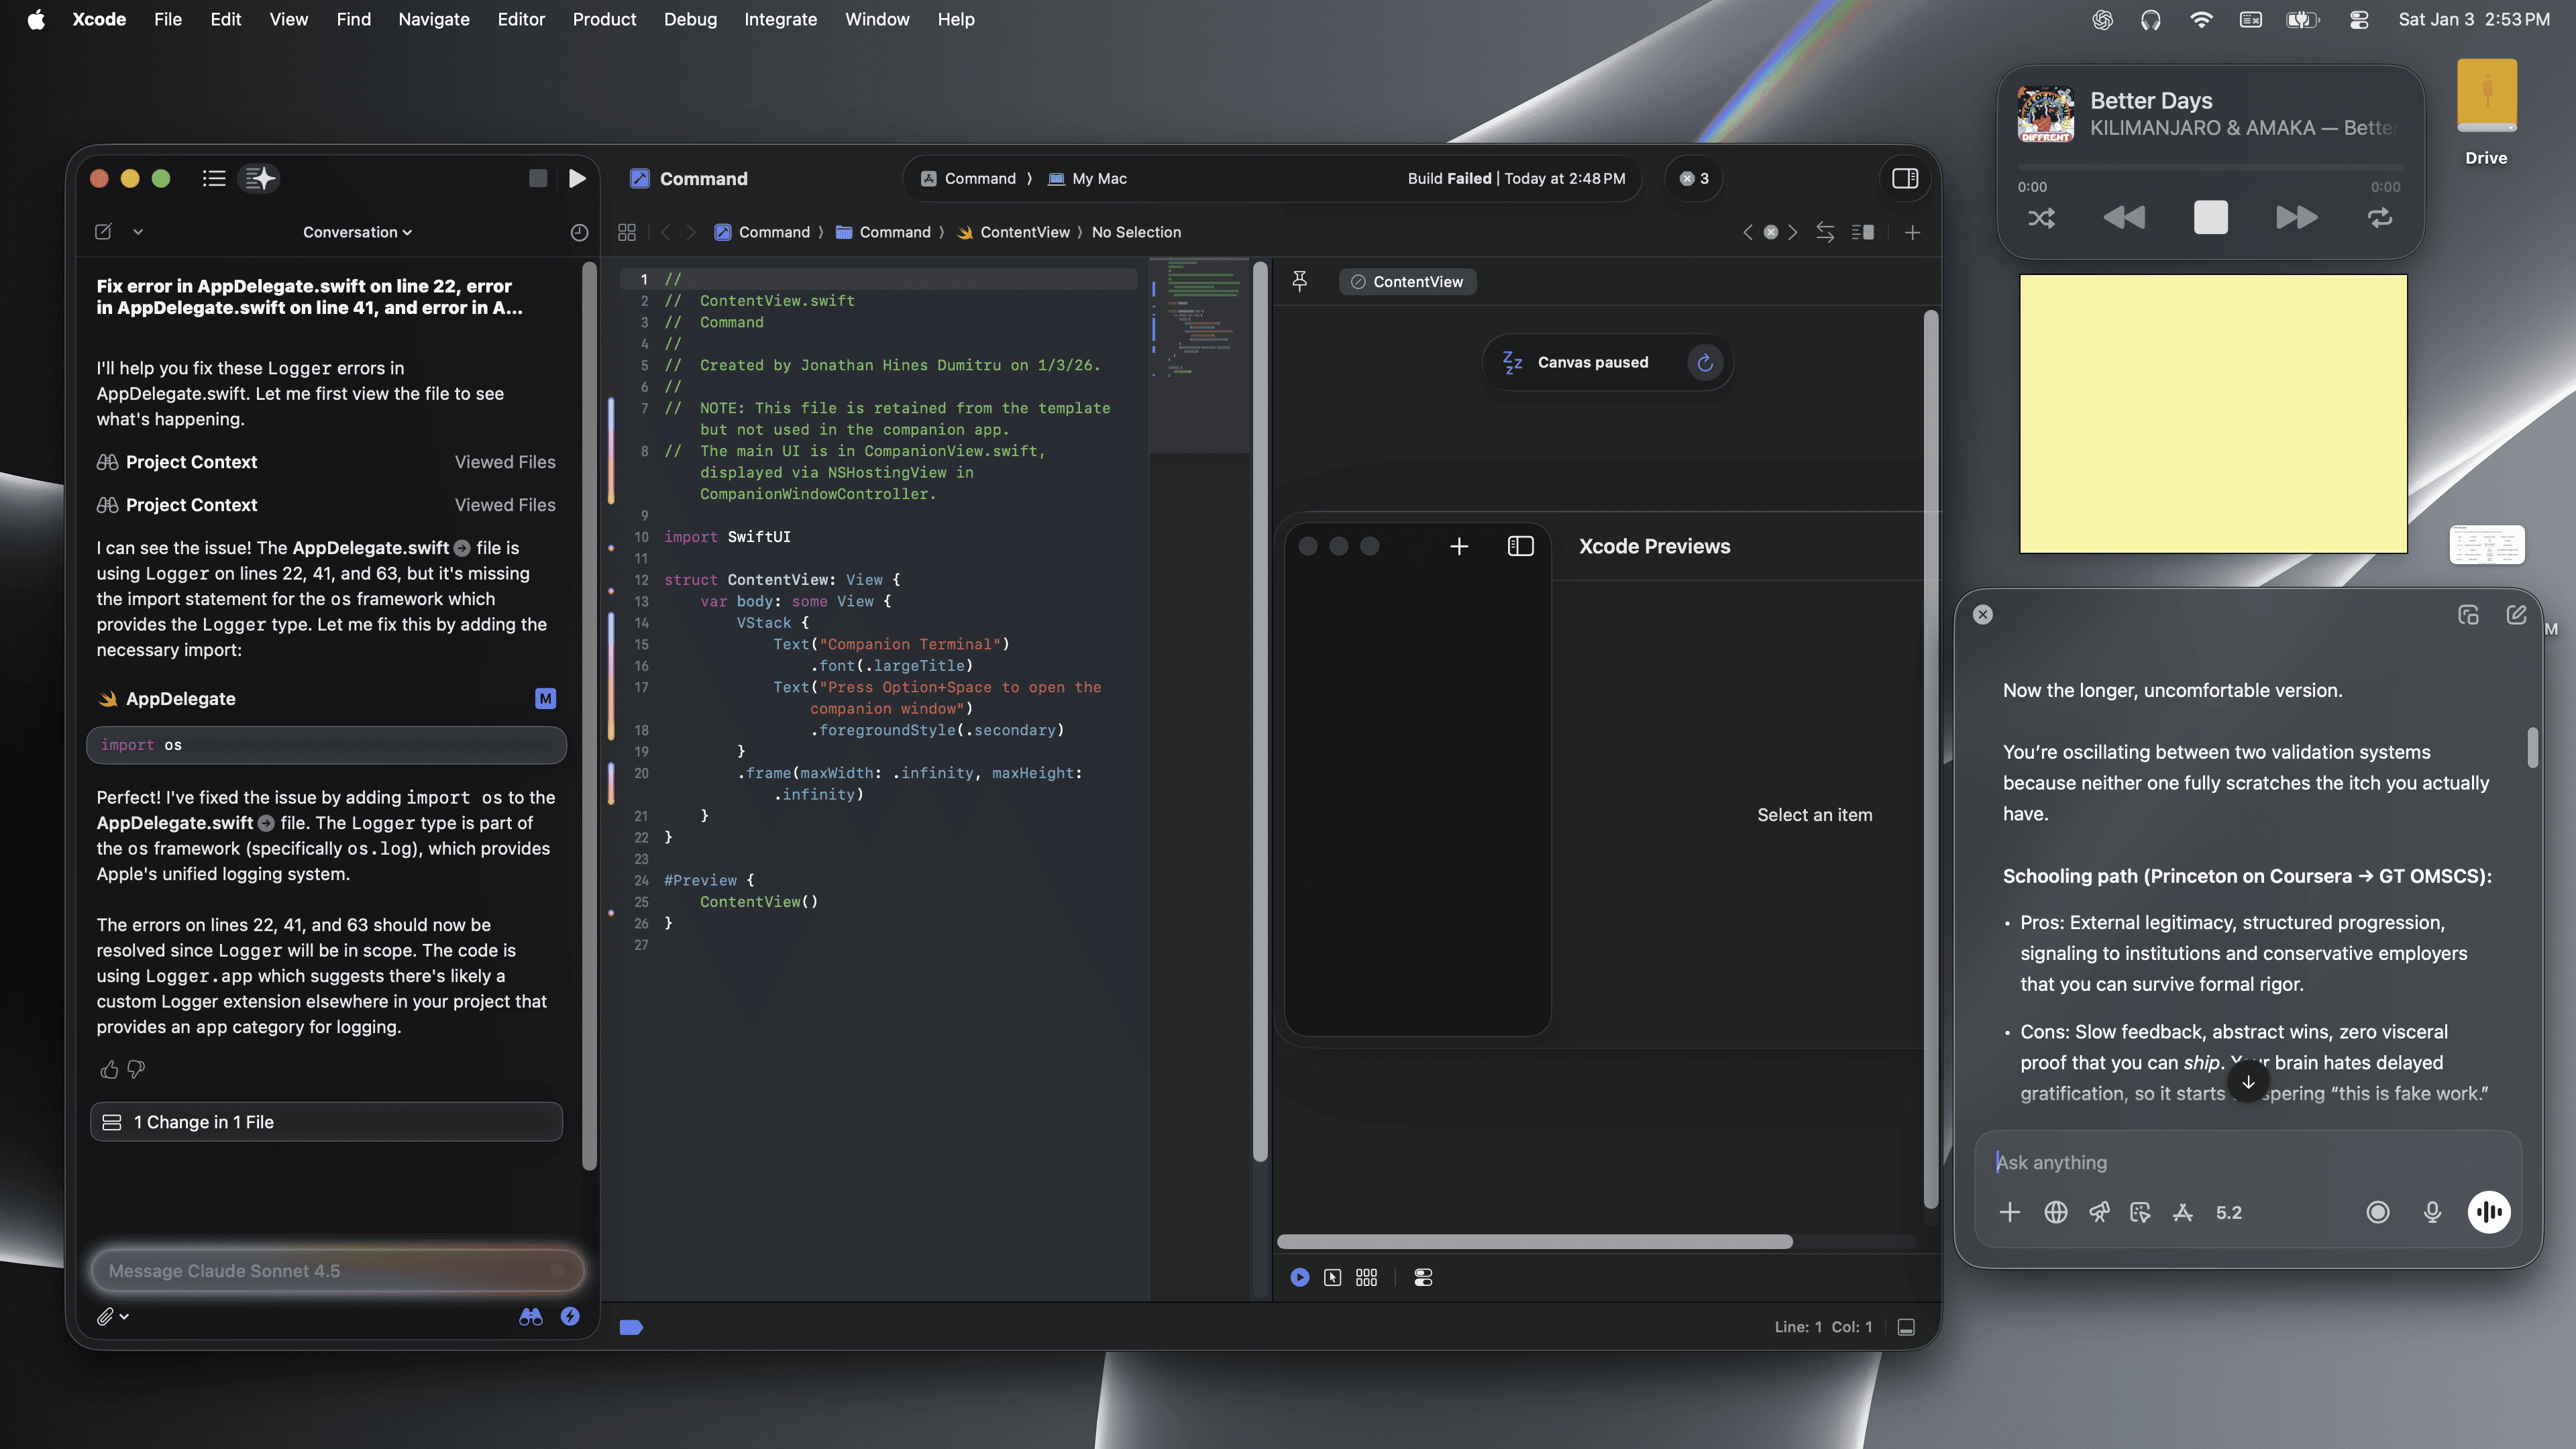The width and height of the screenshot is (2576, 1449).
Task: Open the new conversation options chevron
Action: pyautogui.click(x=138, y=232)
